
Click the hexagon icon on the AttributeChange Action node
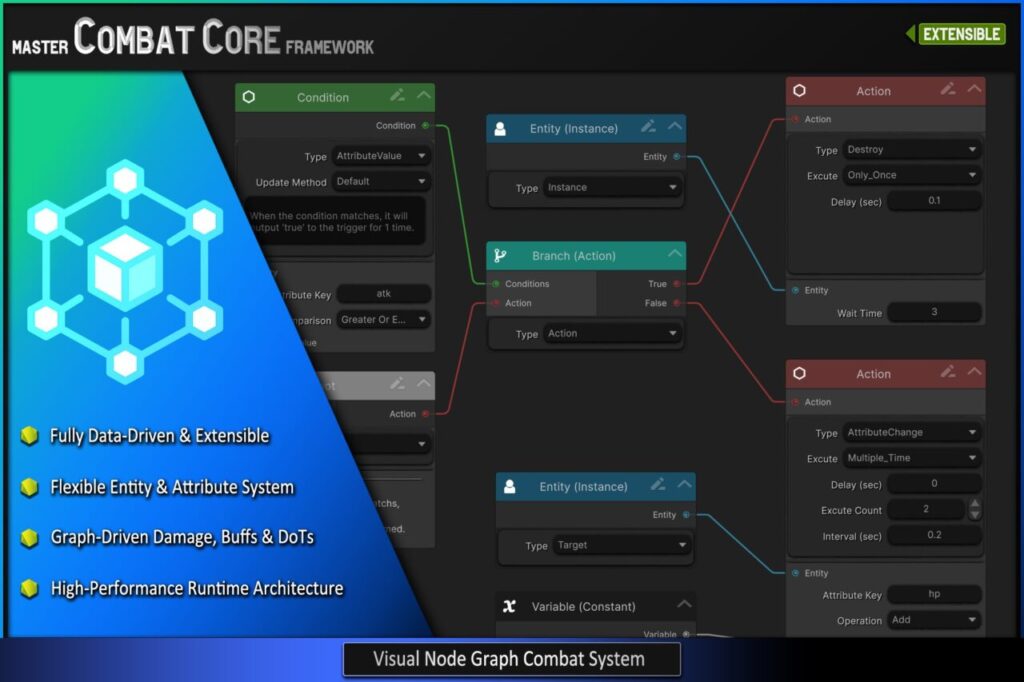[799, 373]
